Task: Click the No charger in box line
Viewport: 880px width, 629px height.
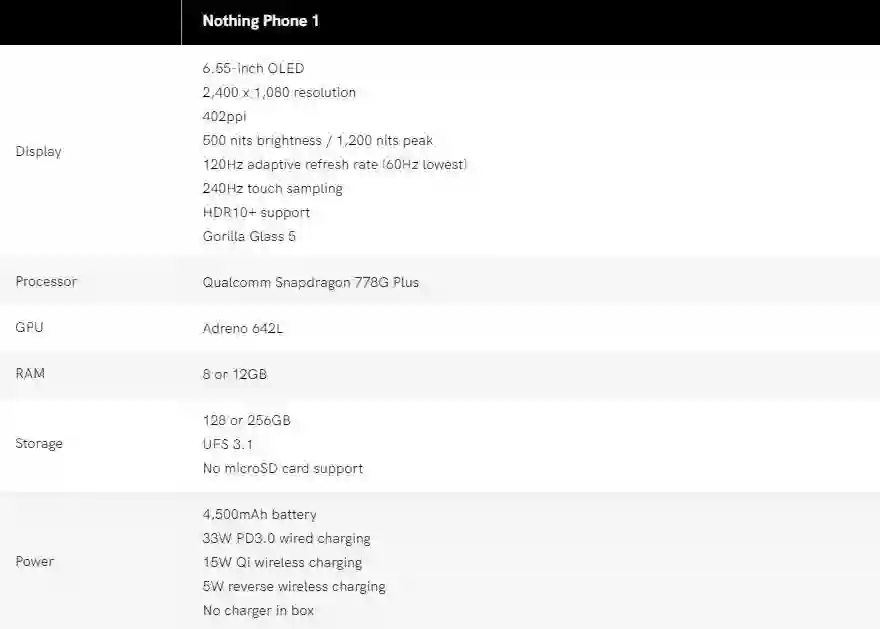Action: point(259,611)
